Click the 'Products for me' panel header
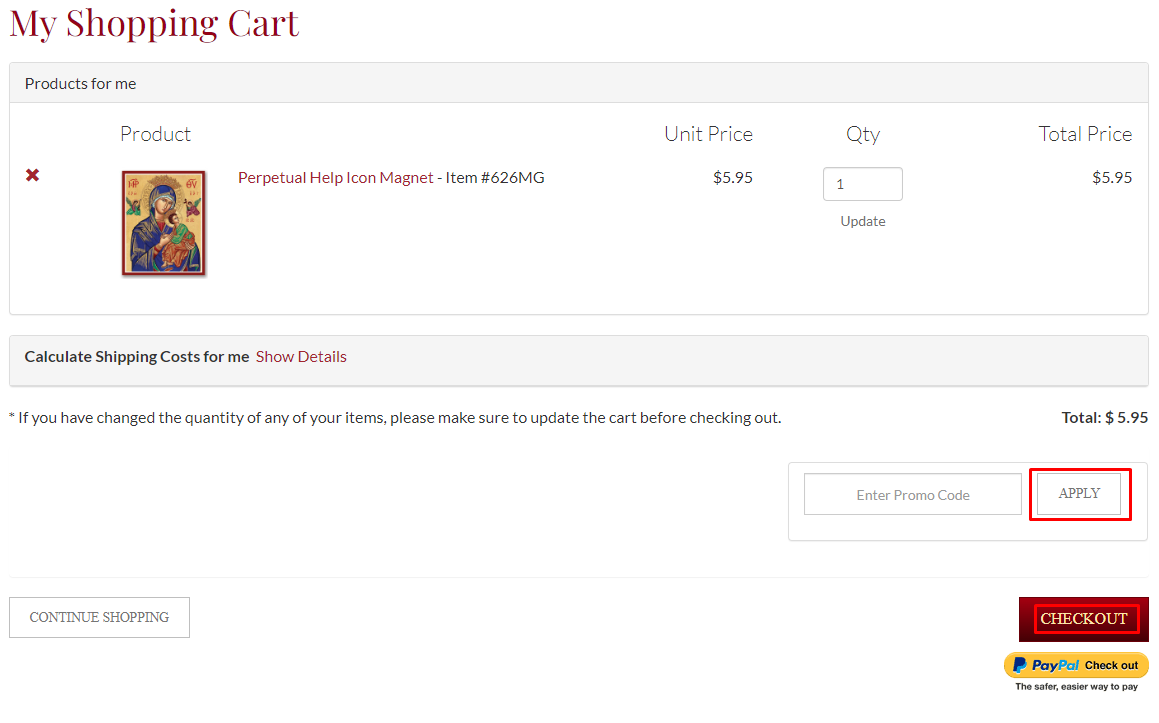 click(x=80, y=84)
